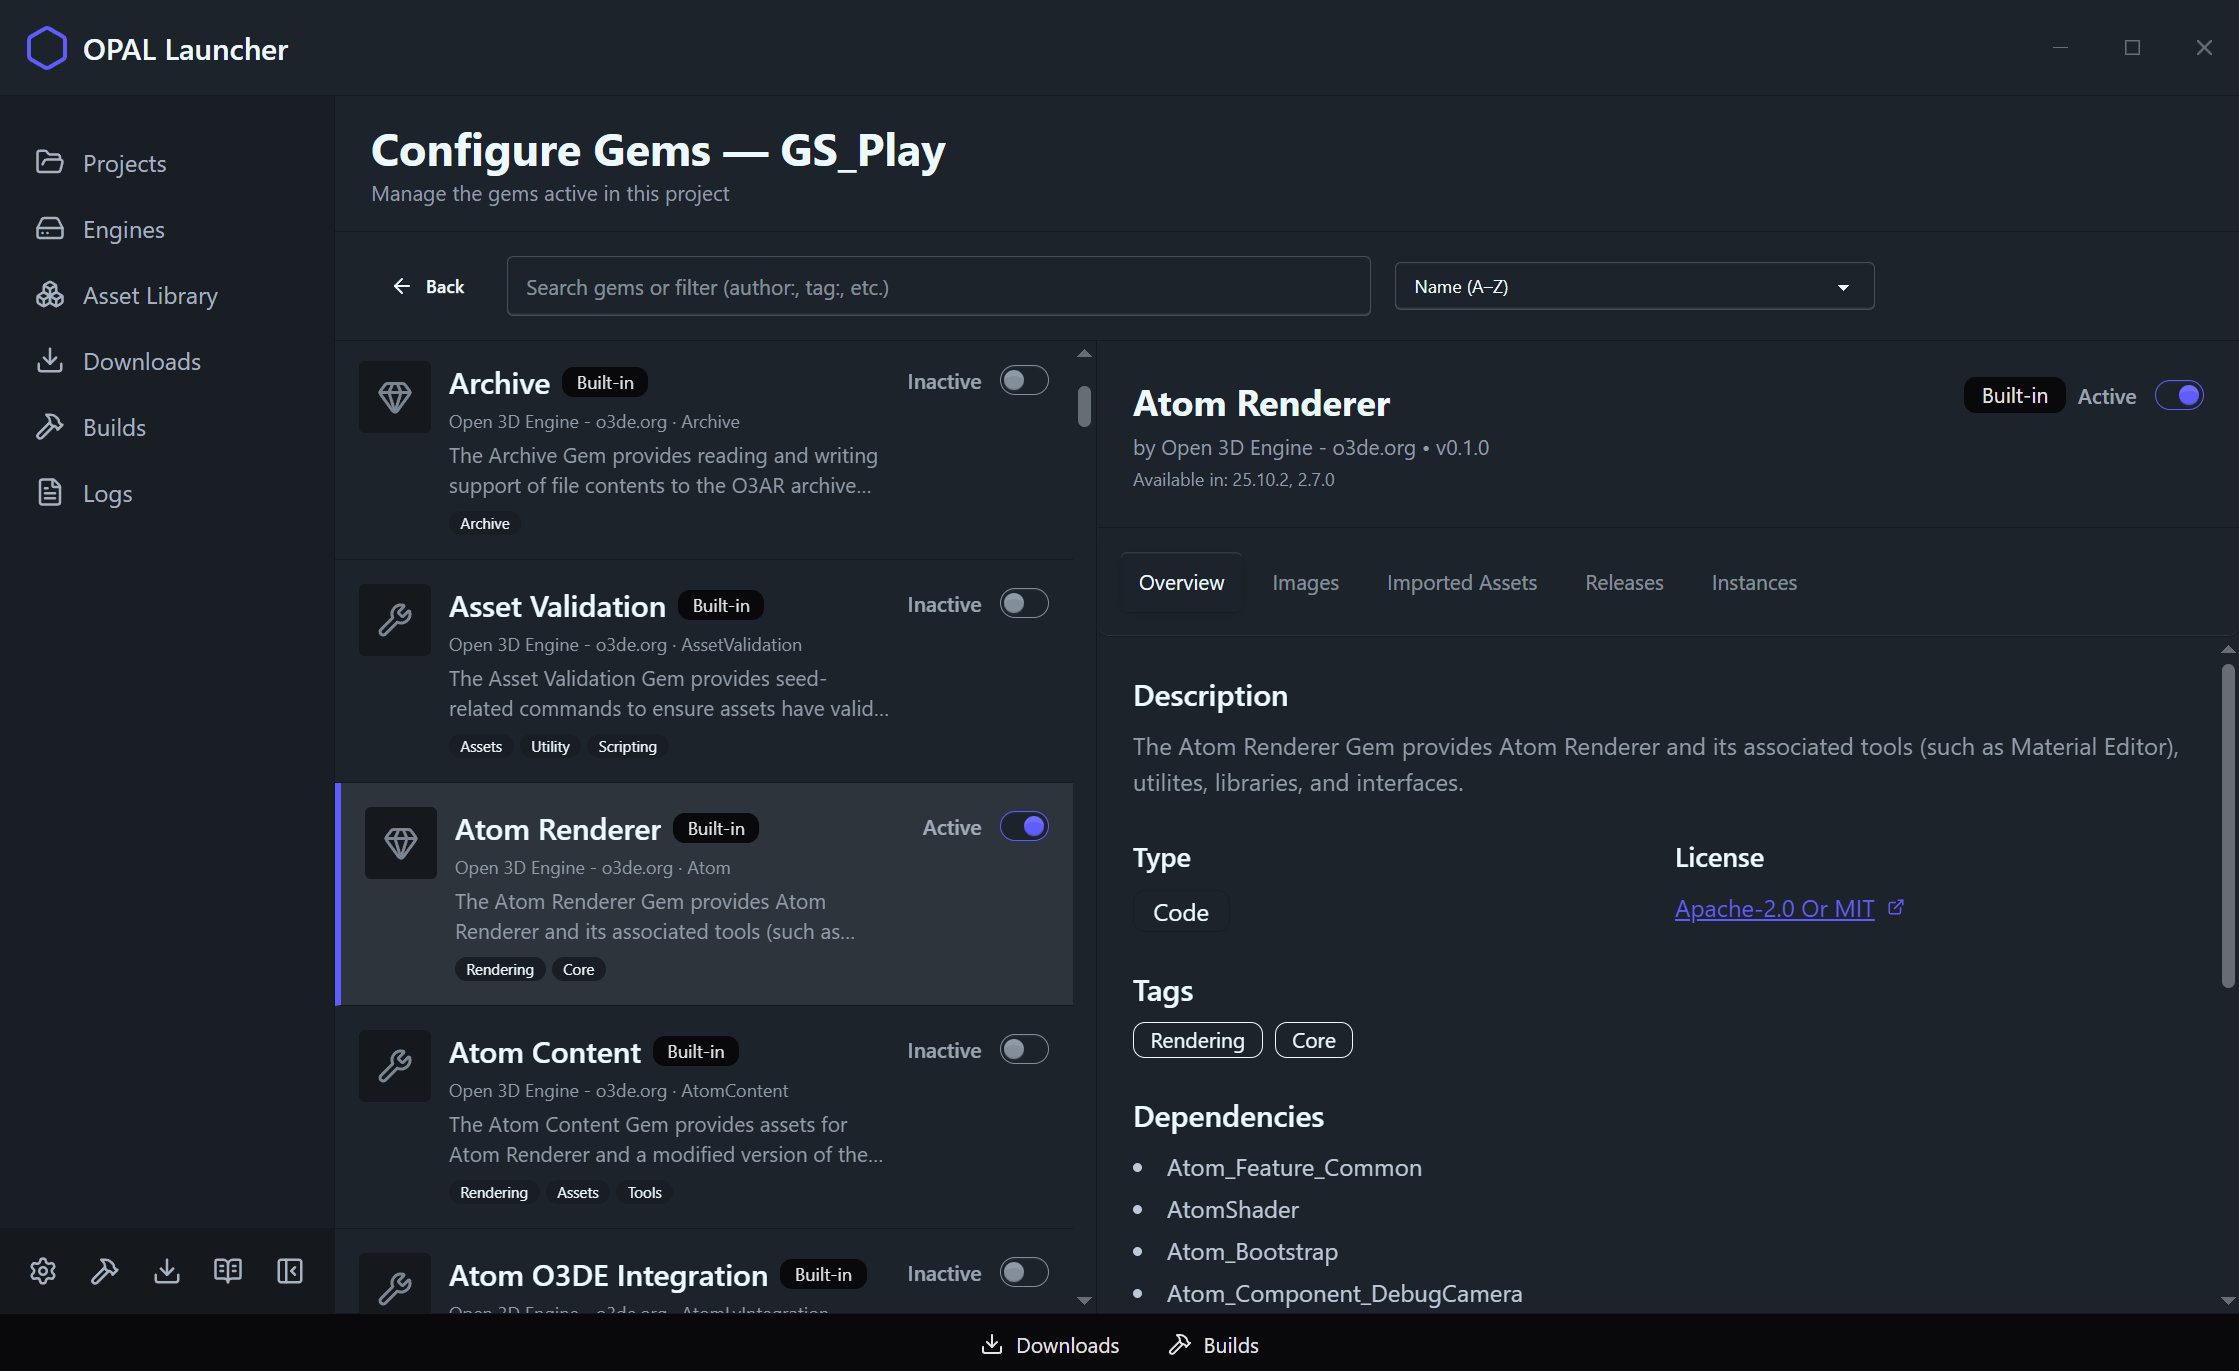Viewport: 2239px width, 1371px height.
Task: Click the Atom Content wrench icon
Action: tap(395, 1066)
